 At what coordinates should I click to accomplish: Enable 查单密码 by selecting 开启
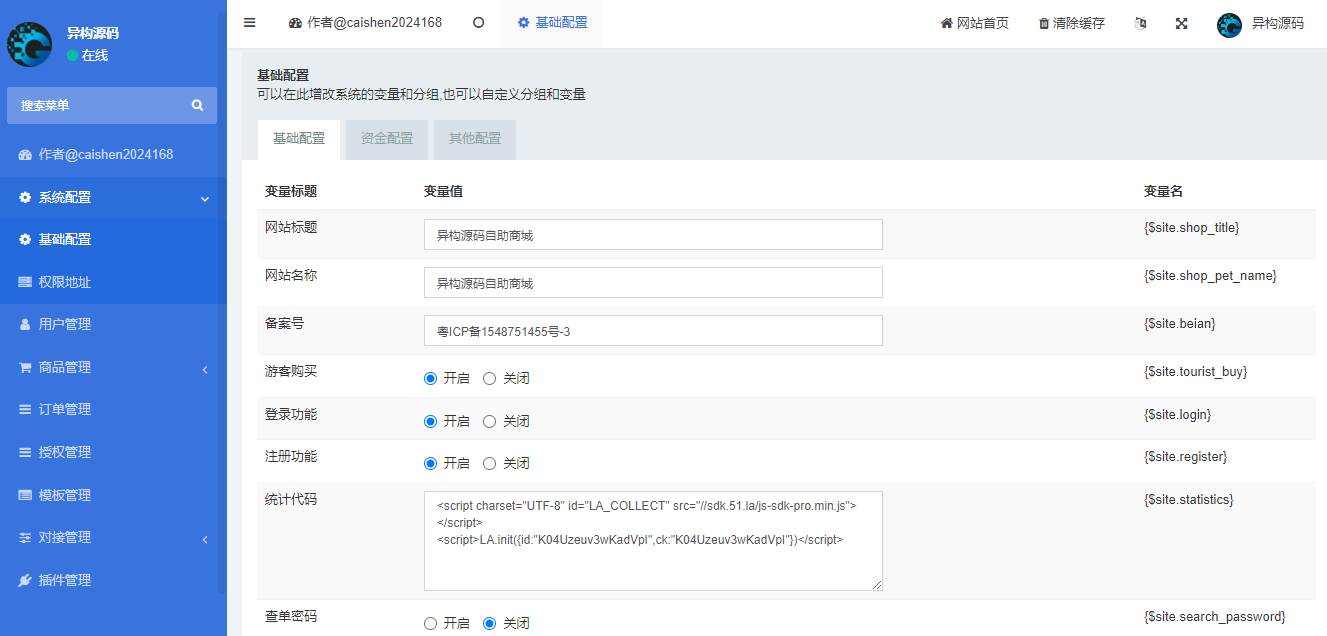coord(430,622)
